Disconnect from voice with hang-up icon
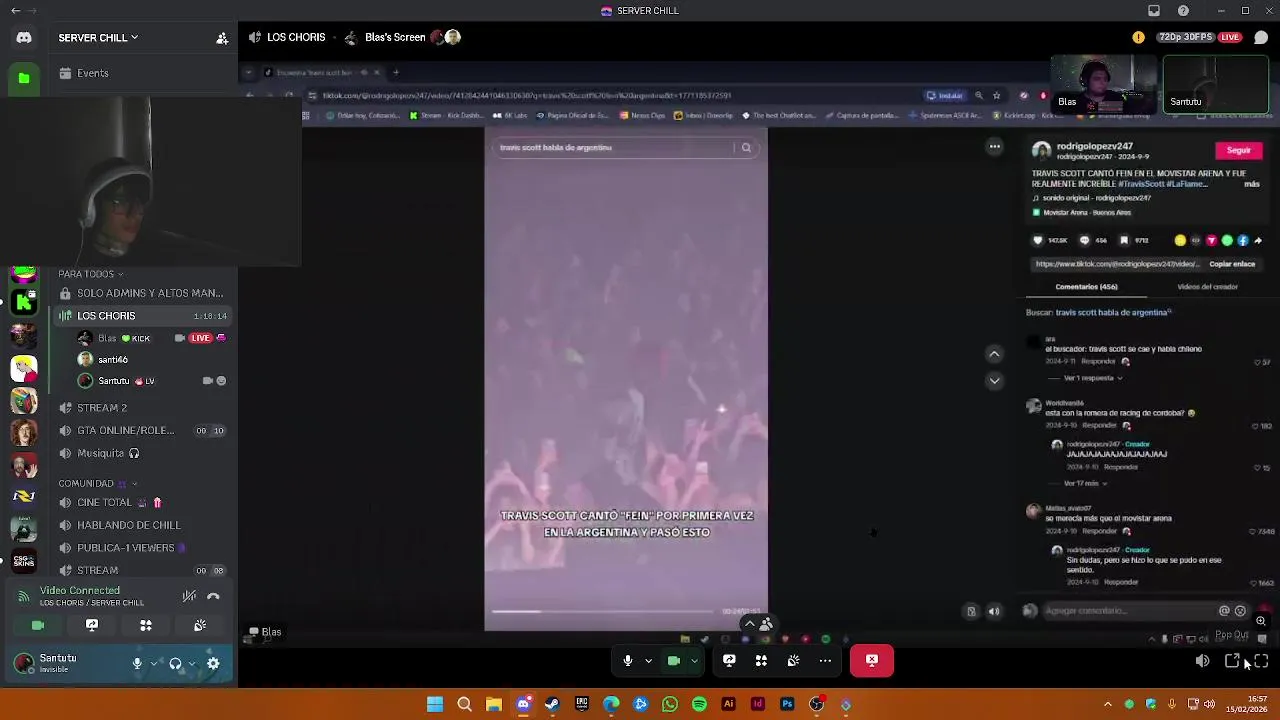The width and height of the screenshot is (1280, 720). (x=213, y=596)
